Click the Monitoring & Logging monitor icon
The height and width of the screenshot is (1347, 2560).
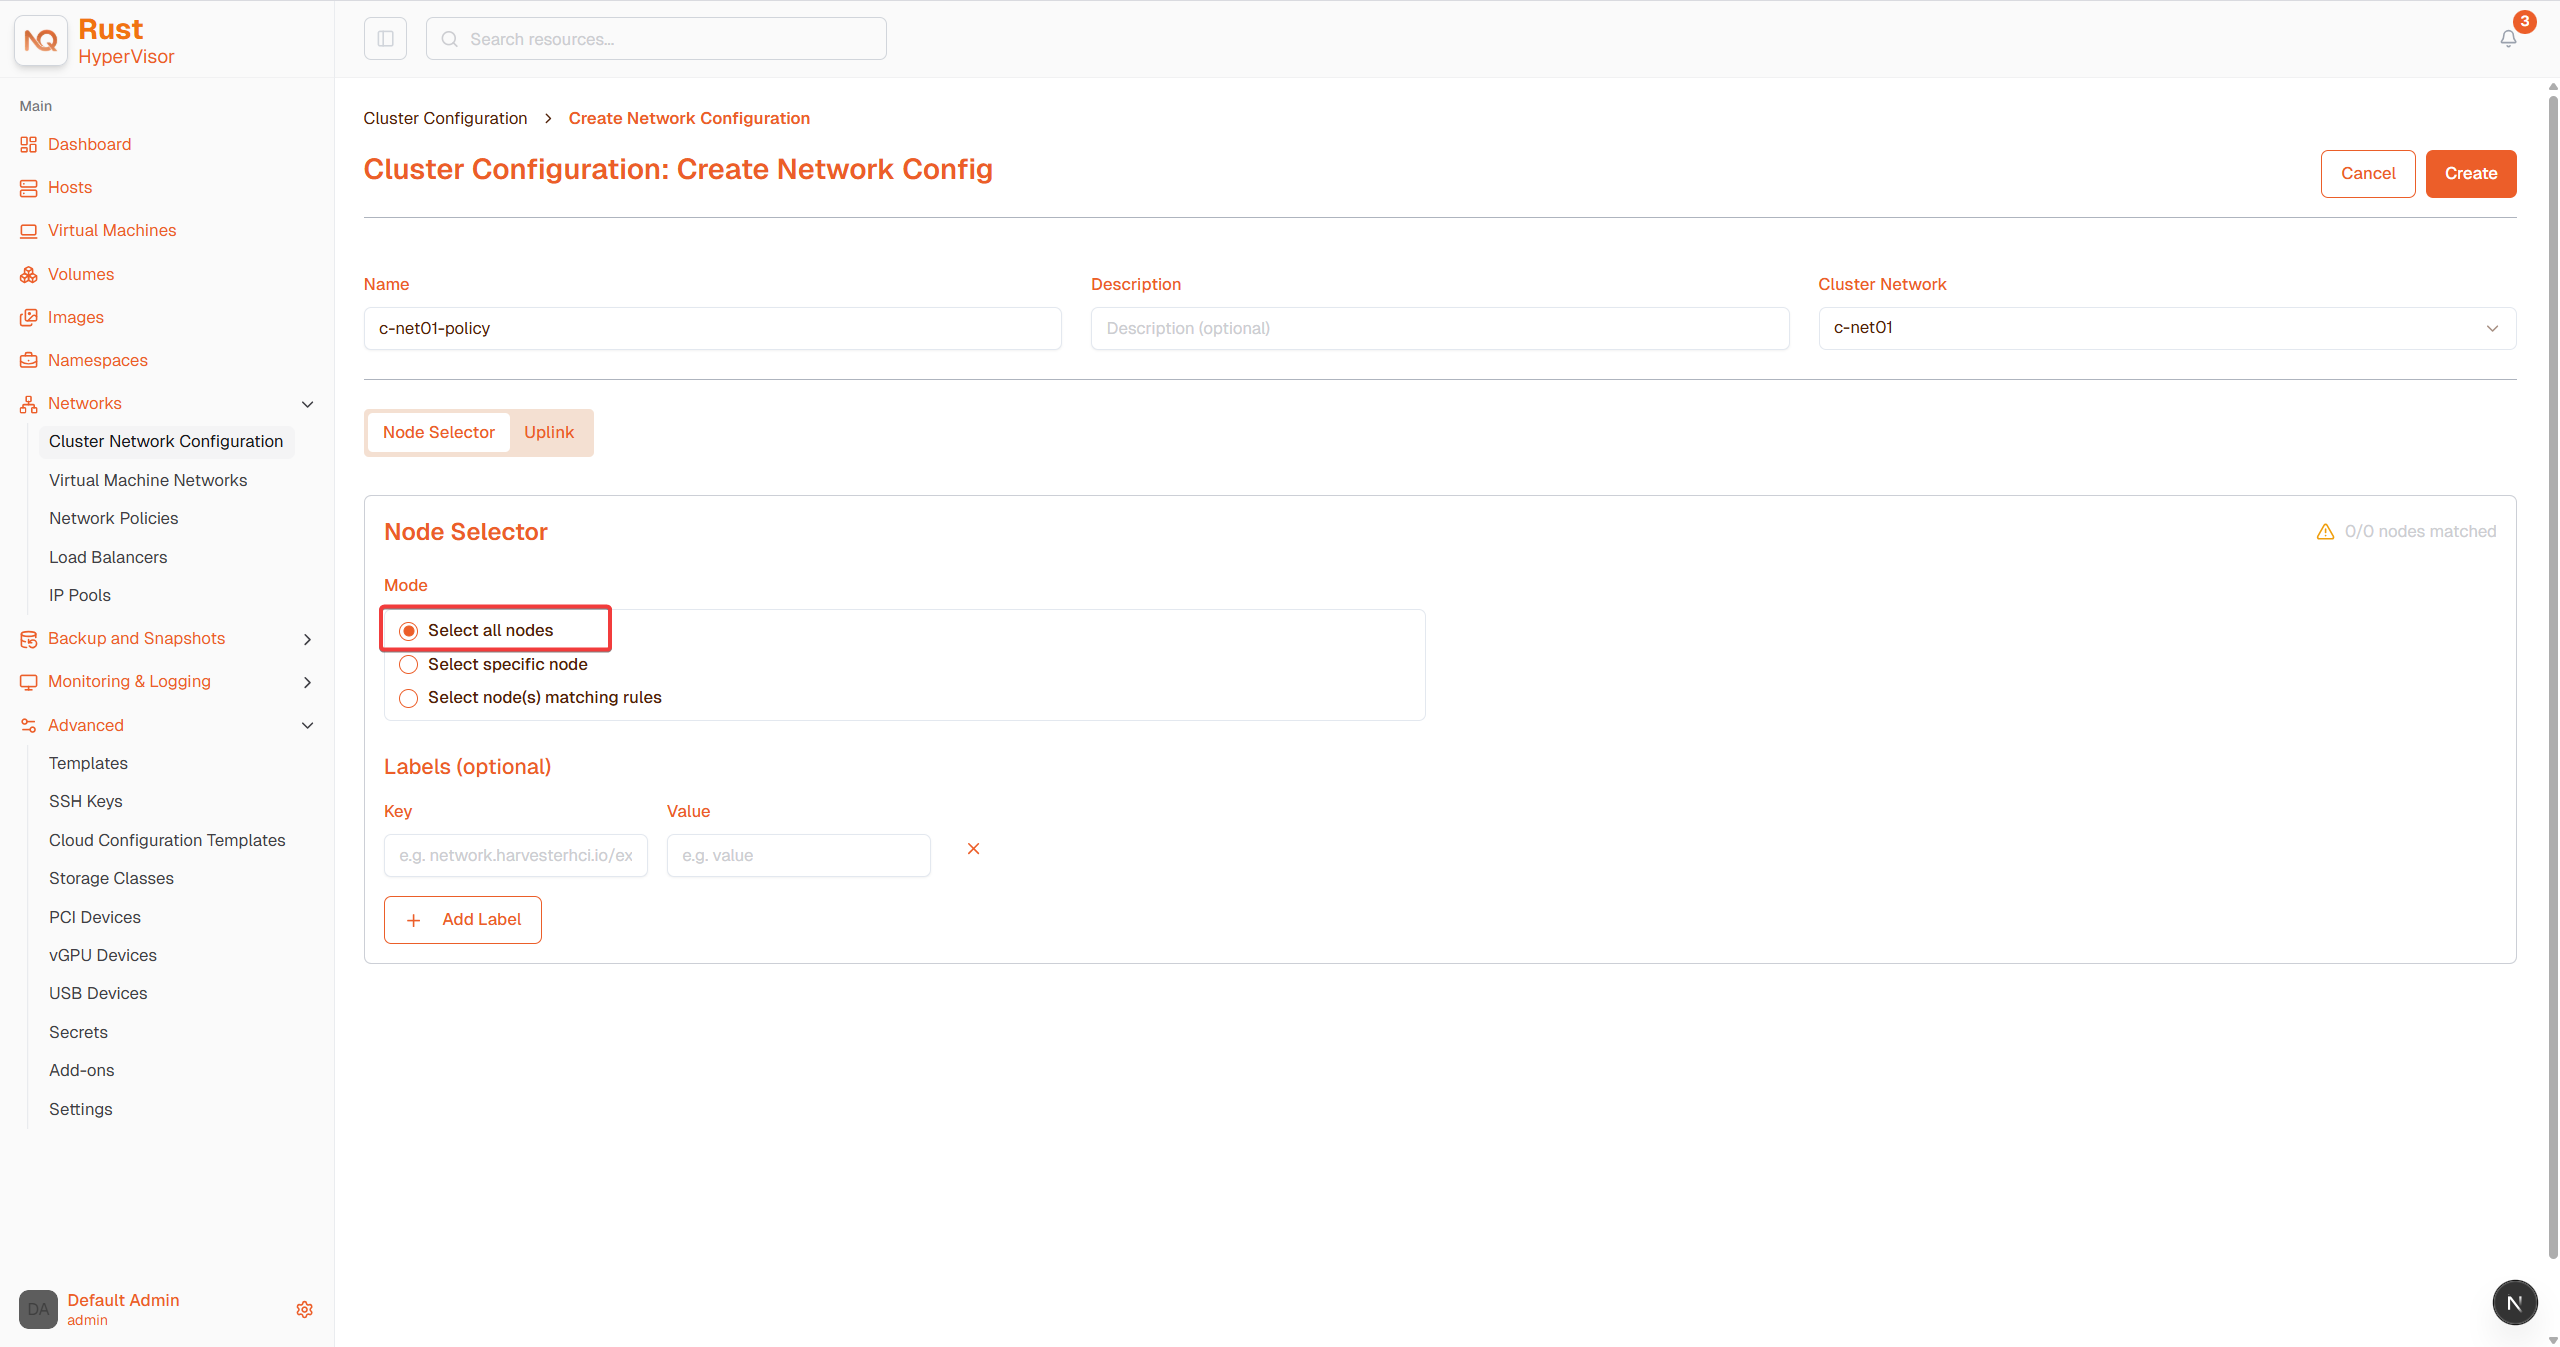[x=28, y=682]
